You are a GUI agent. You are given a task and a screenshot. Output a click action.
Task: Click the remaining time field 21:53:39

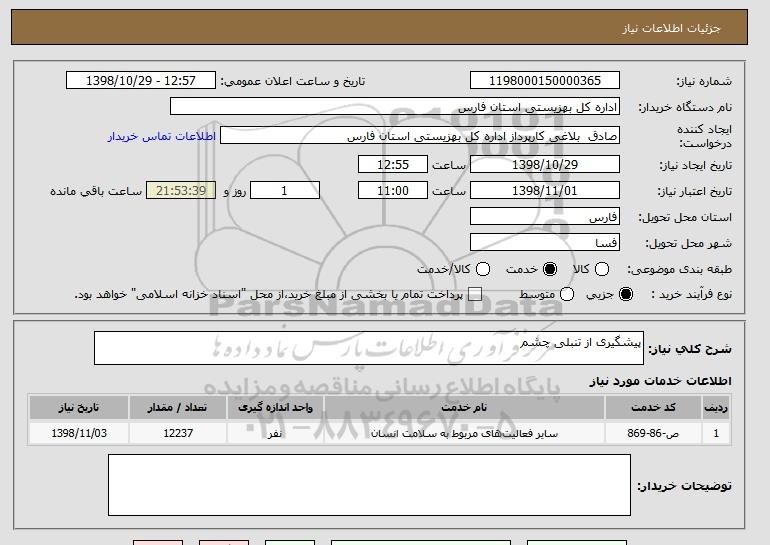coord(181,191)
